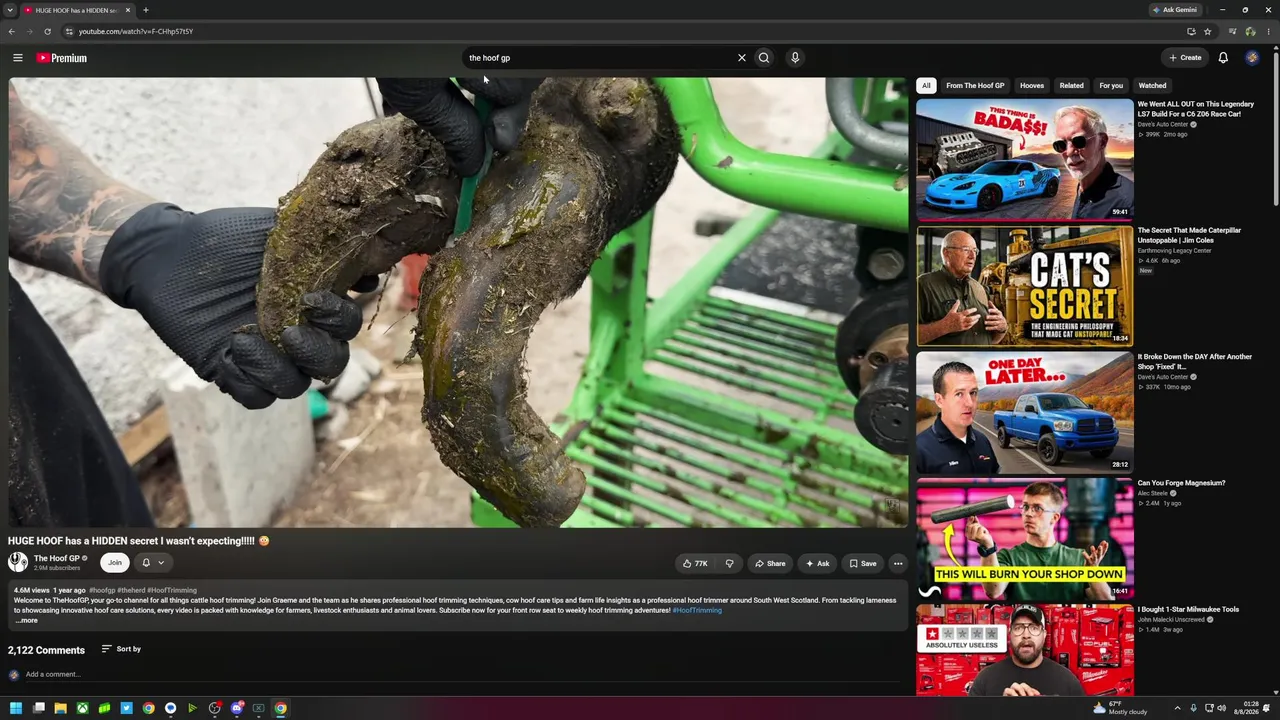Select the Hooves filter chip
Image resolution: width=1280 pixels, height=720 pixels.
(1032, 86)
